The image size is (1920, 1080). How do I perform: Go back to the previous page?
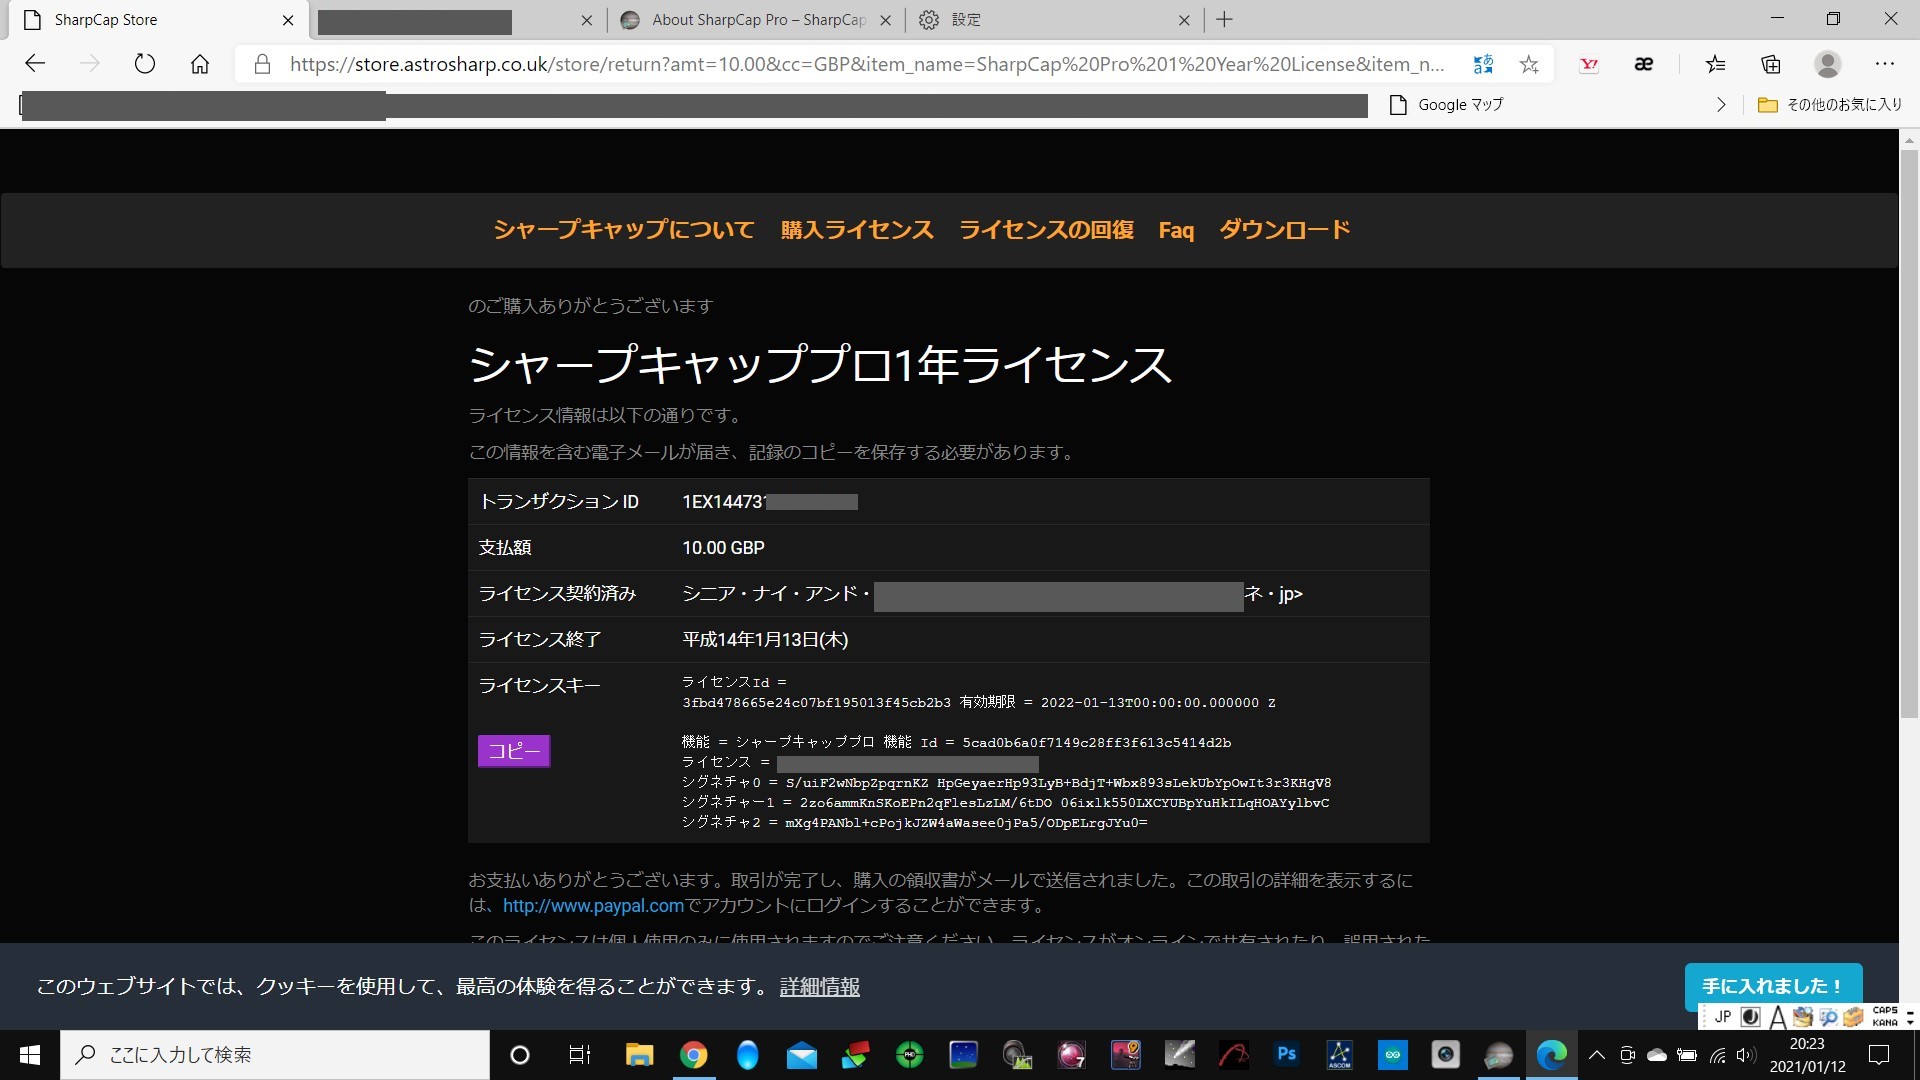coord(36,64)
